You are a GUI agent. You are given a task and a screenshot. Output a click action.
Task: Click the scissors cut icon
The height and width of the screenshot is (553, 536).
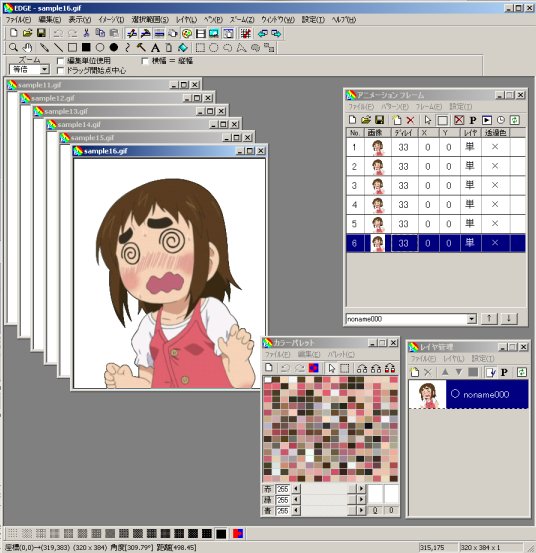[x=86, y=33]
